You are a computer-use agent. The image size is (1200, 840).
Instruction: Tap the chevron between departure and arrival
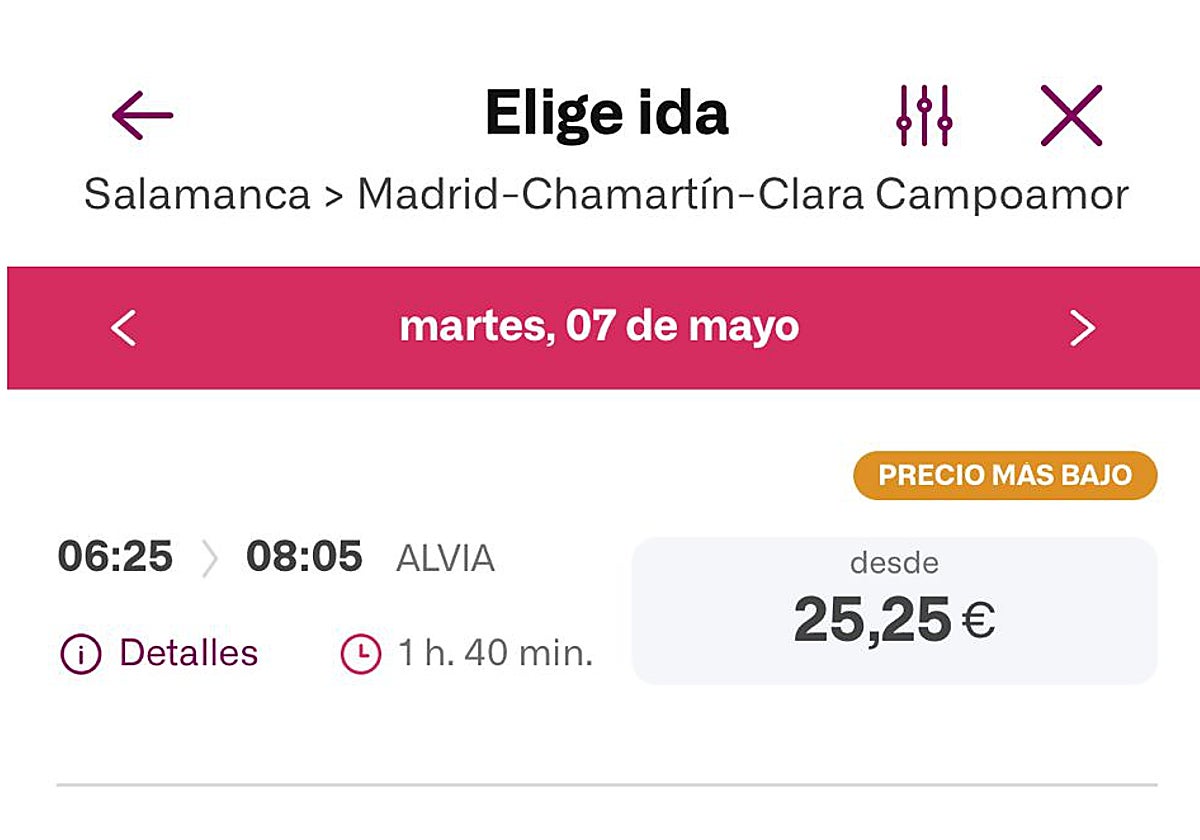click(x=209, y=558)
